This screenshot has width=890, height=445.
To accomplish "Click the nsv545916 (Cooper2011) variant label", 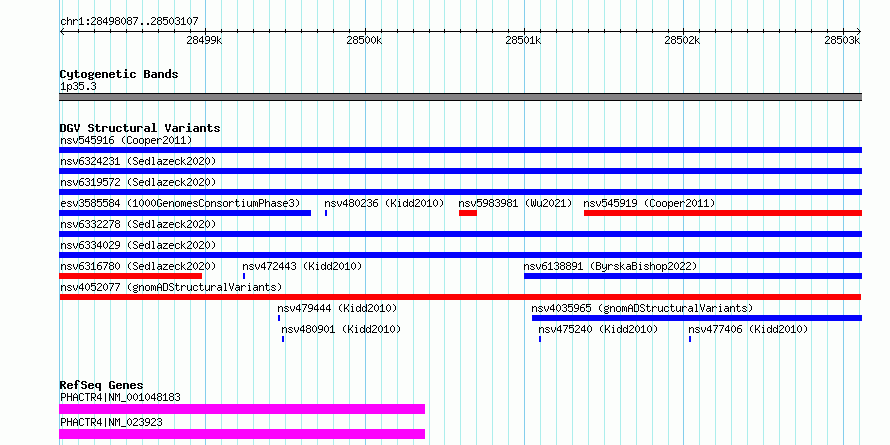I will [x=126, y=140].
